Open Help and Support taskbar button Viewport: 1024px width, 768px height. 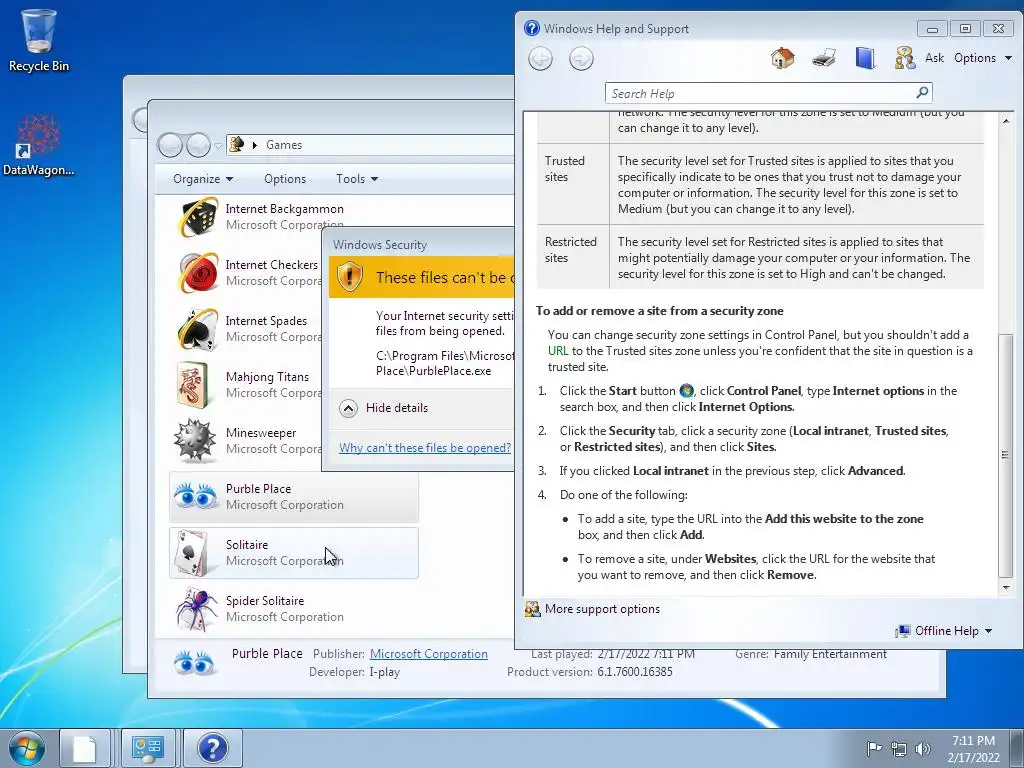(212, 748)
